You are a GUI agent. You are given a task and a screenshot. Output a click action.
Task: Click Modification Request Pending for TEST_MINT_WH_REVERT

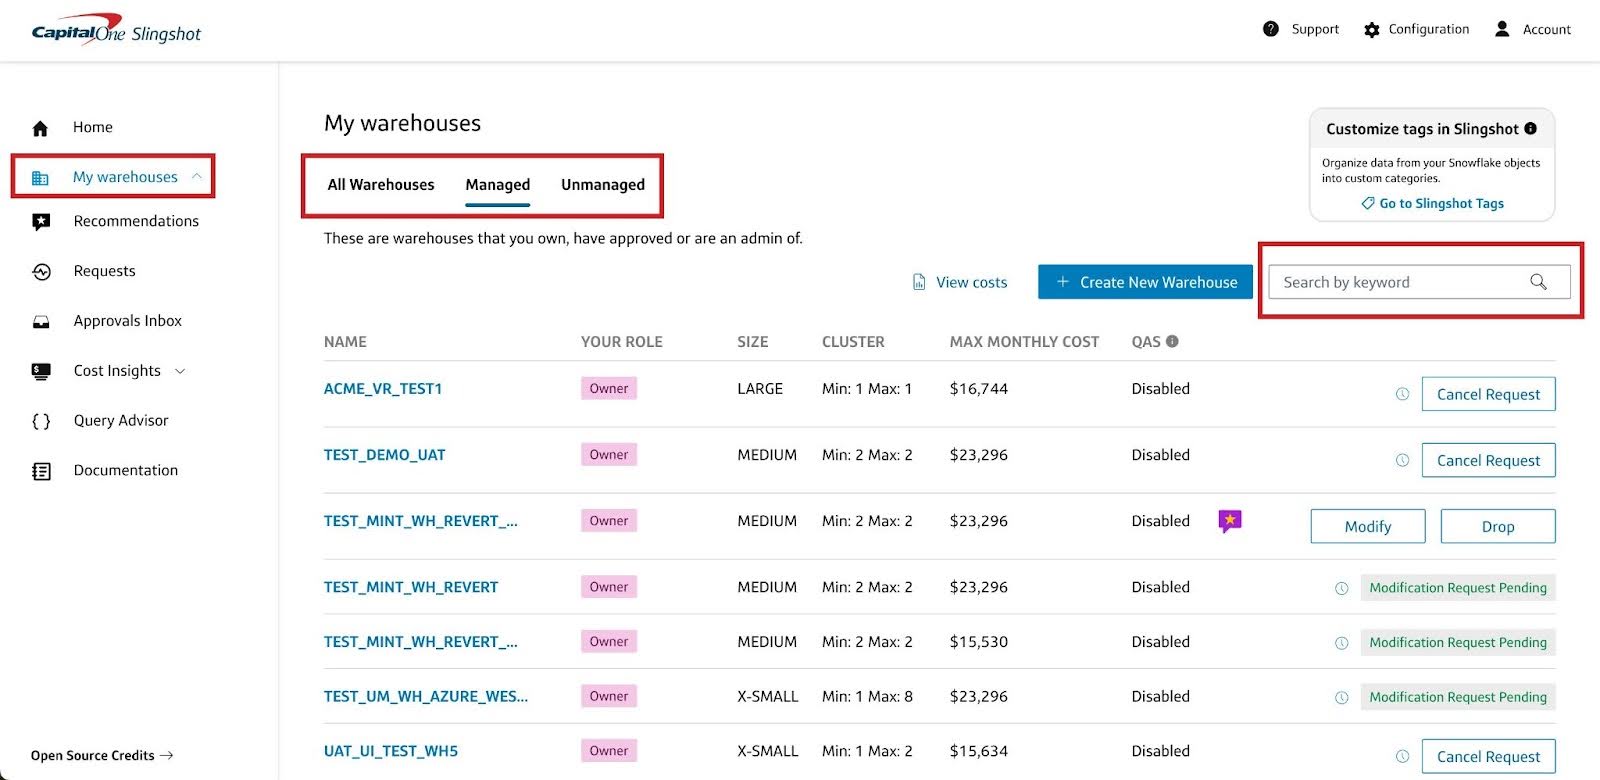1458,588
